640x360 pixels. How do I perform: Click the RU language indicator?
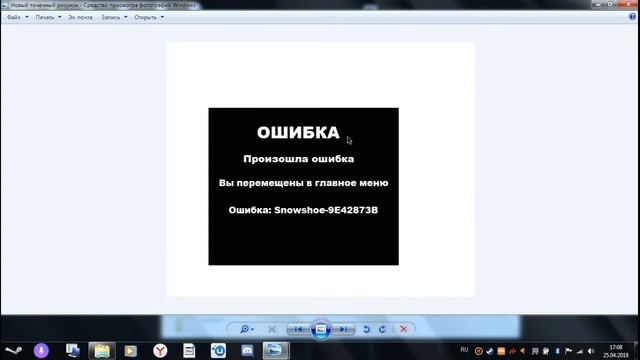[x=464, y=350]
